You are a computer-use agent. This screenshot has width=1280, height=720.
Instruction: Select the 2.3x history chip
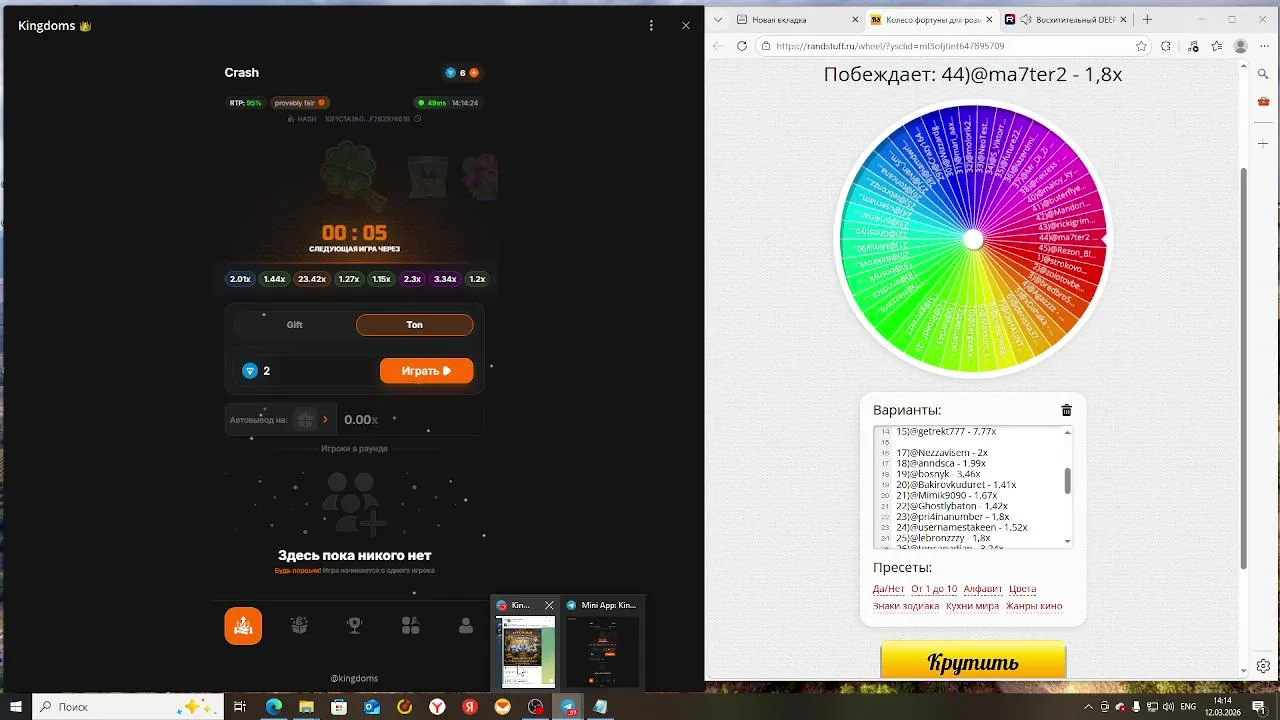[x=412, y=279]
